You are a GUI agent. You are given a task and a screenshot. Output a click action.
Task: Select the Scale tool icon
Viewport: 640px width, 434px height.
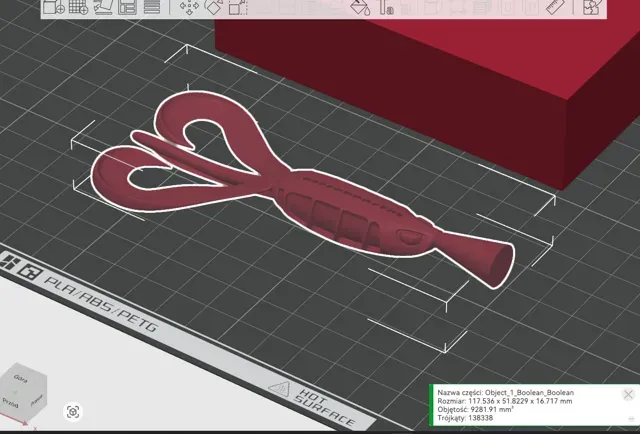click(238, 7)
